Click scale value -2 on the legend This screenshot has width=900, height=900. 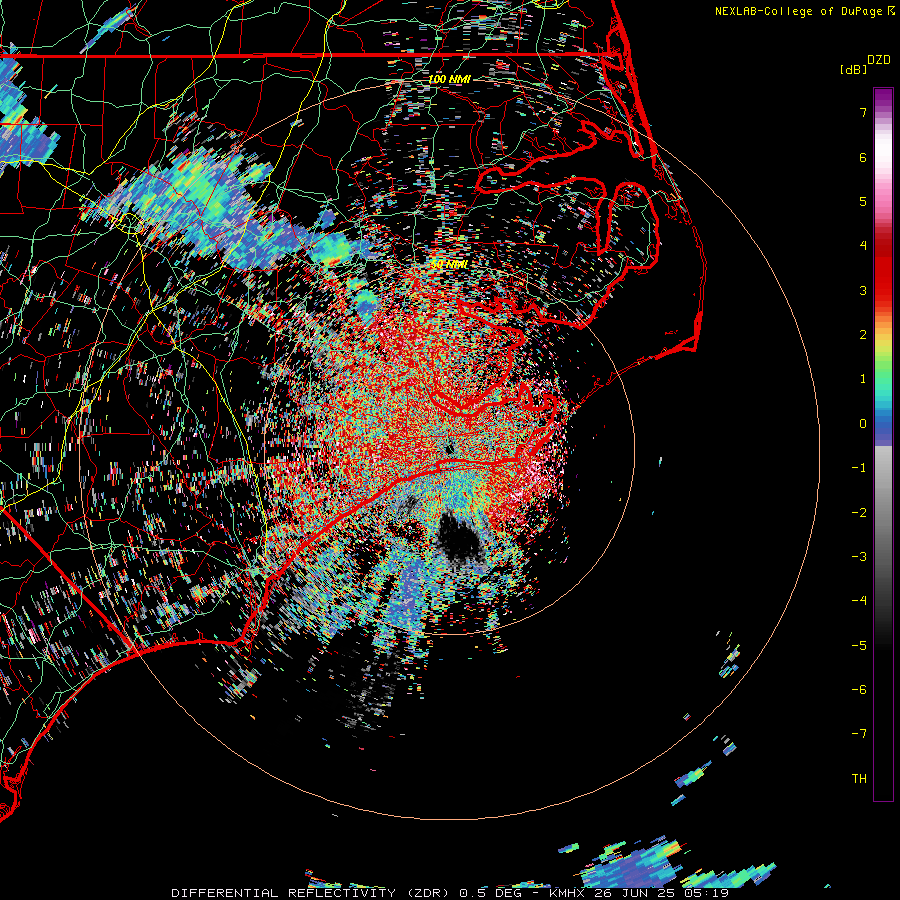859,513
